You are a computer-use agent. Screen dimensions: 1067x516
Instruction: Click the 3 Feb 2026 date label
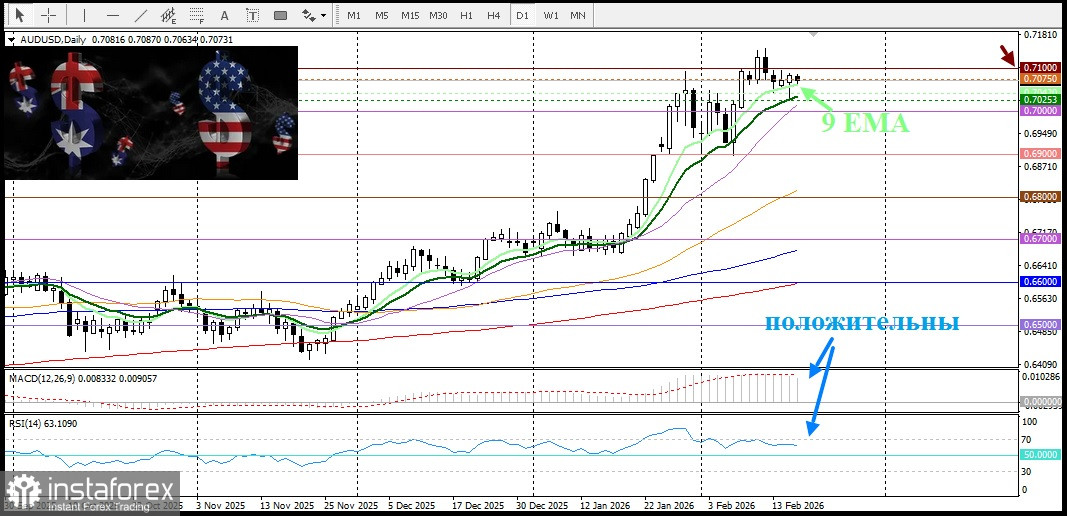click(731, 506)
